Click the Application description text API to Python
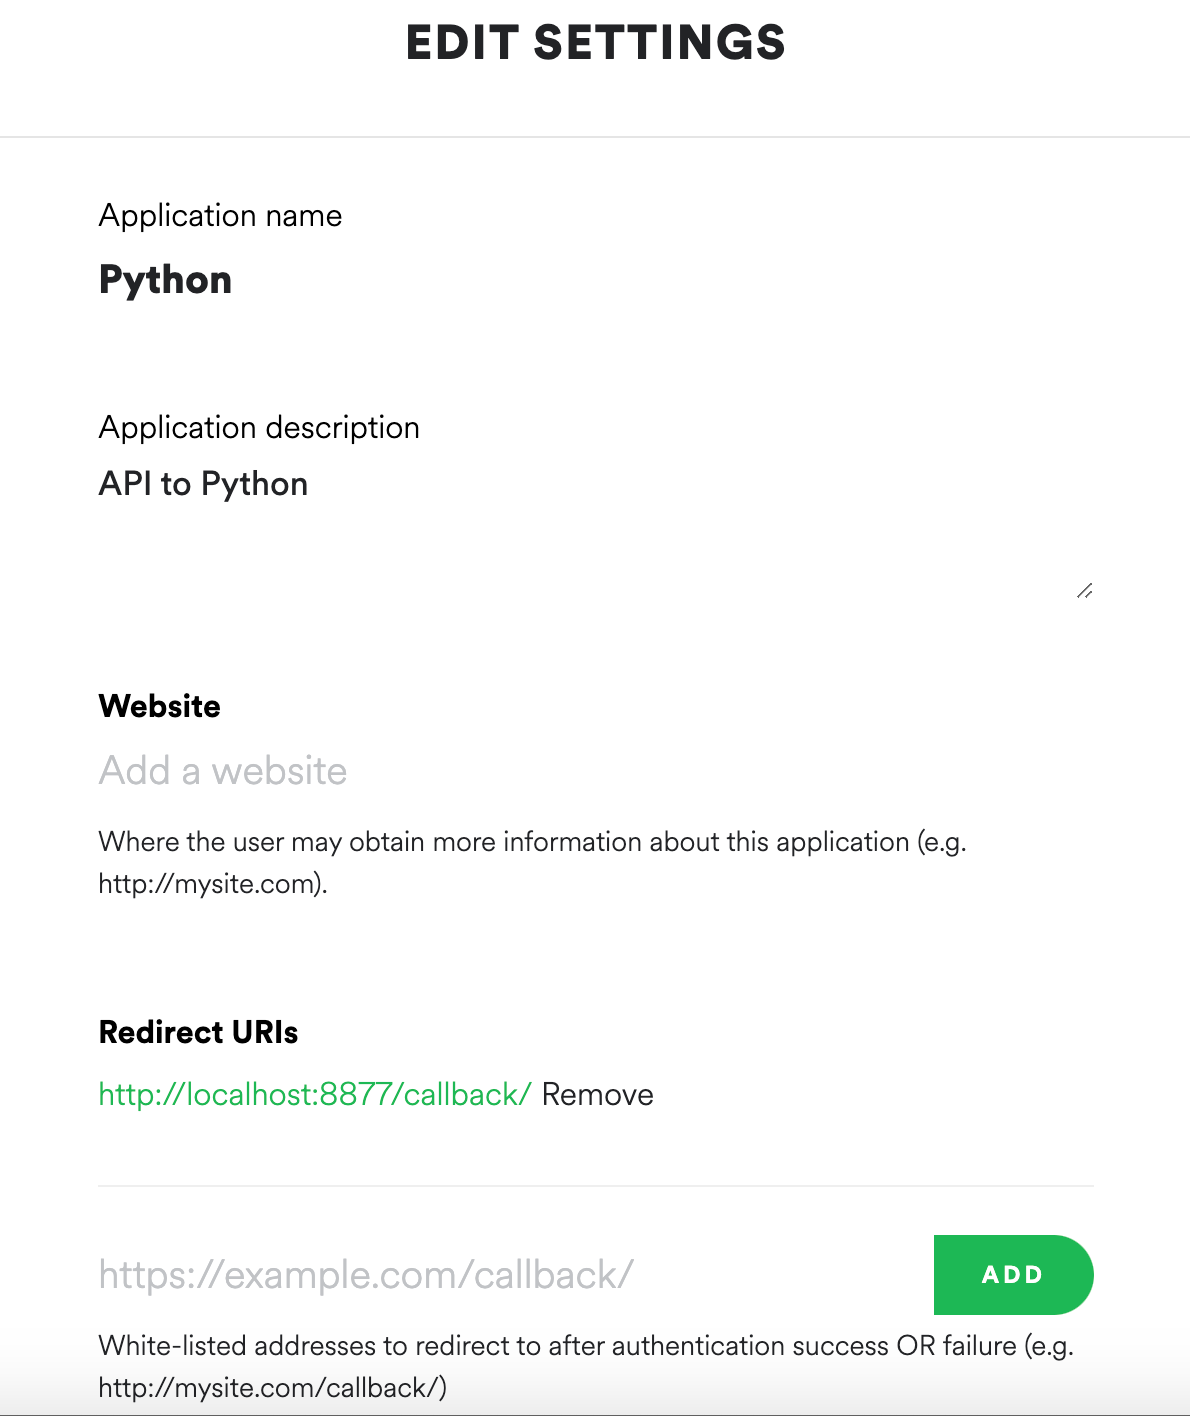The width and height of the screenshot is (1190, 1416). coord(202,483)
